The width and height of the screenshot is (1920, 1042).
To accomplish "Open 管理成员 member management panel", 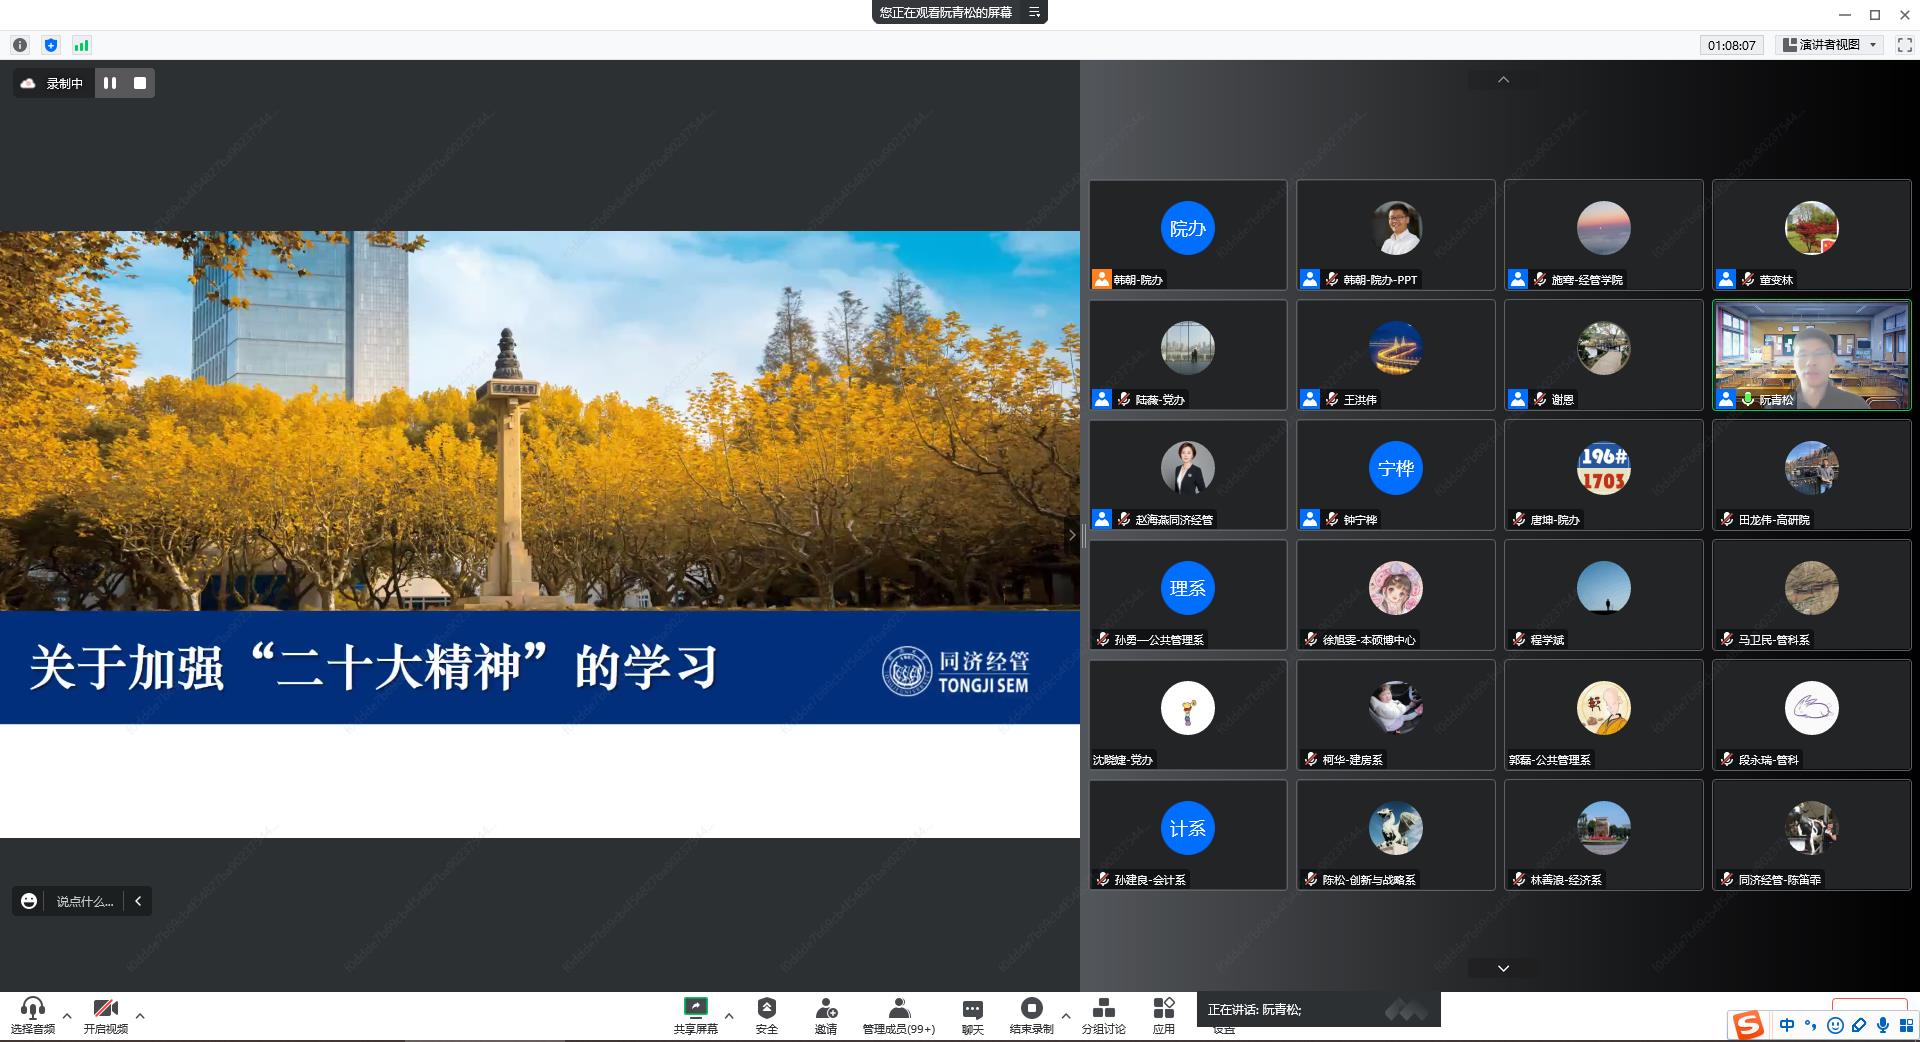I will (898, 1015).
